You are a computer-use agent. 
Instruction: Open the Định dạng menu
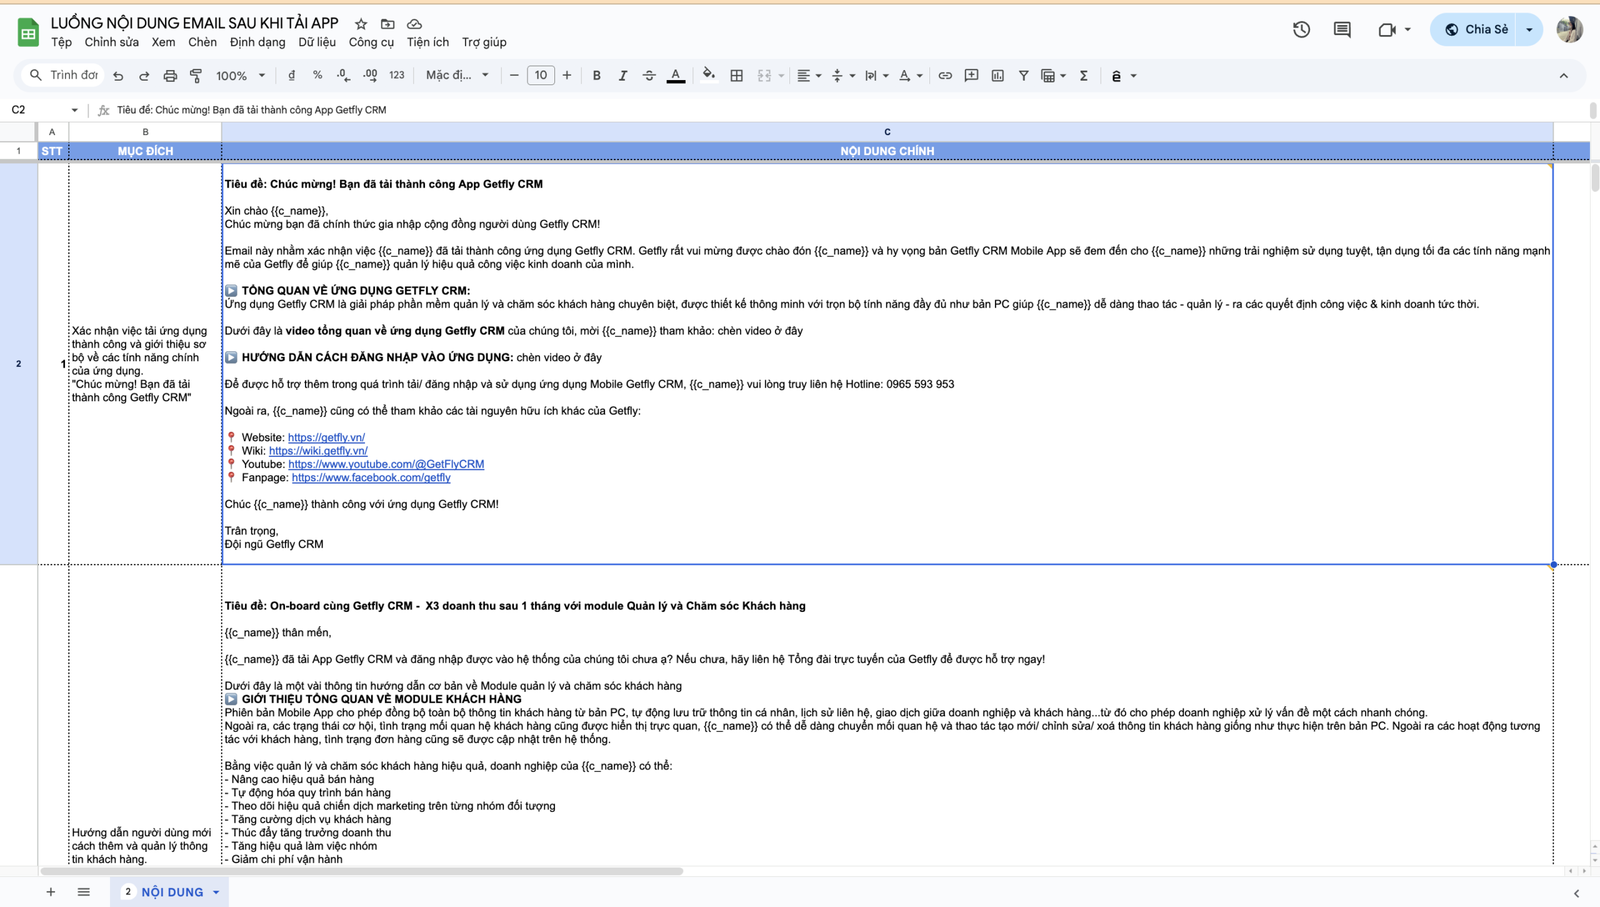click(257, 42)
